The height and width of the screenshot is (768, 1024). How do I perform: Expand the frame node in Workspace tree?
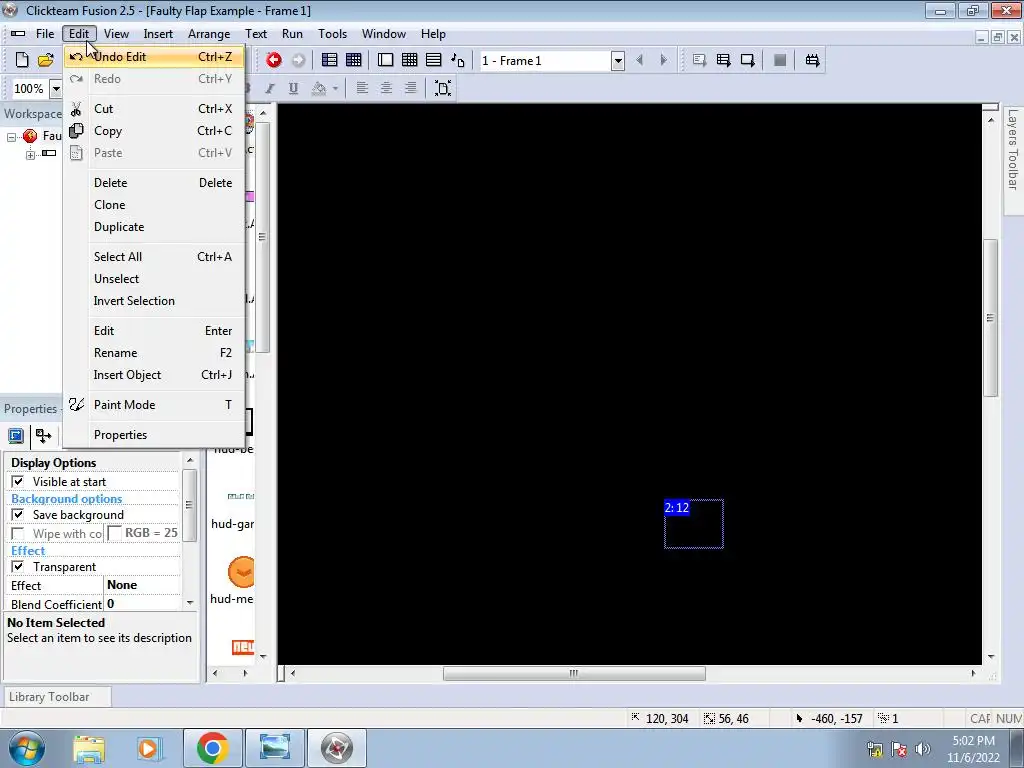30,155
